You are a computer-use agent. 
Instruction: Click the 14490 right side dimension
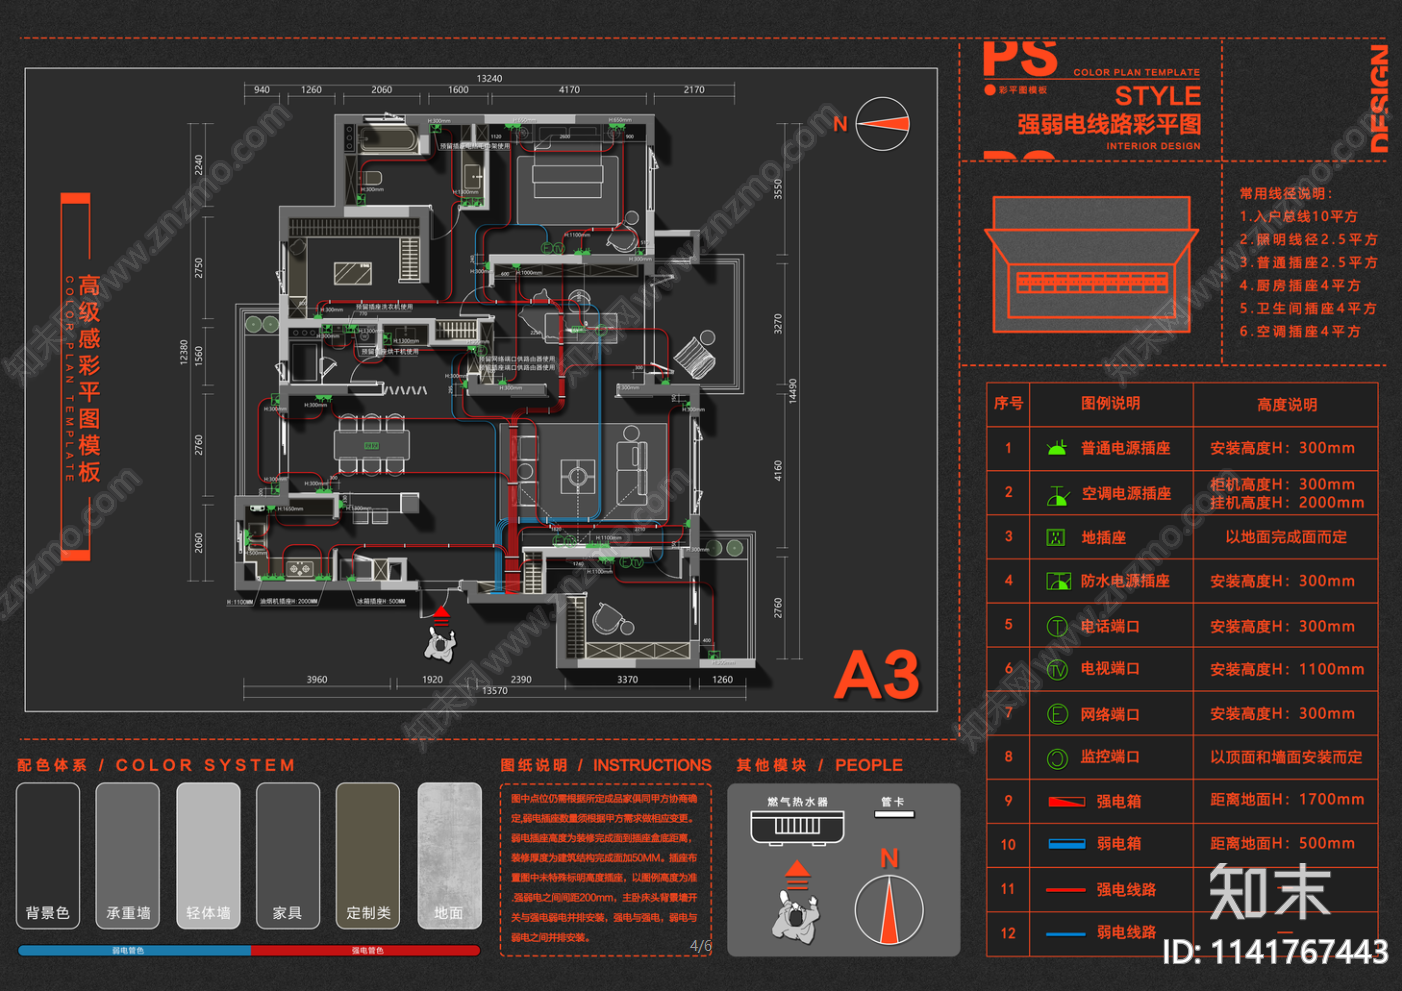point(793,391)
